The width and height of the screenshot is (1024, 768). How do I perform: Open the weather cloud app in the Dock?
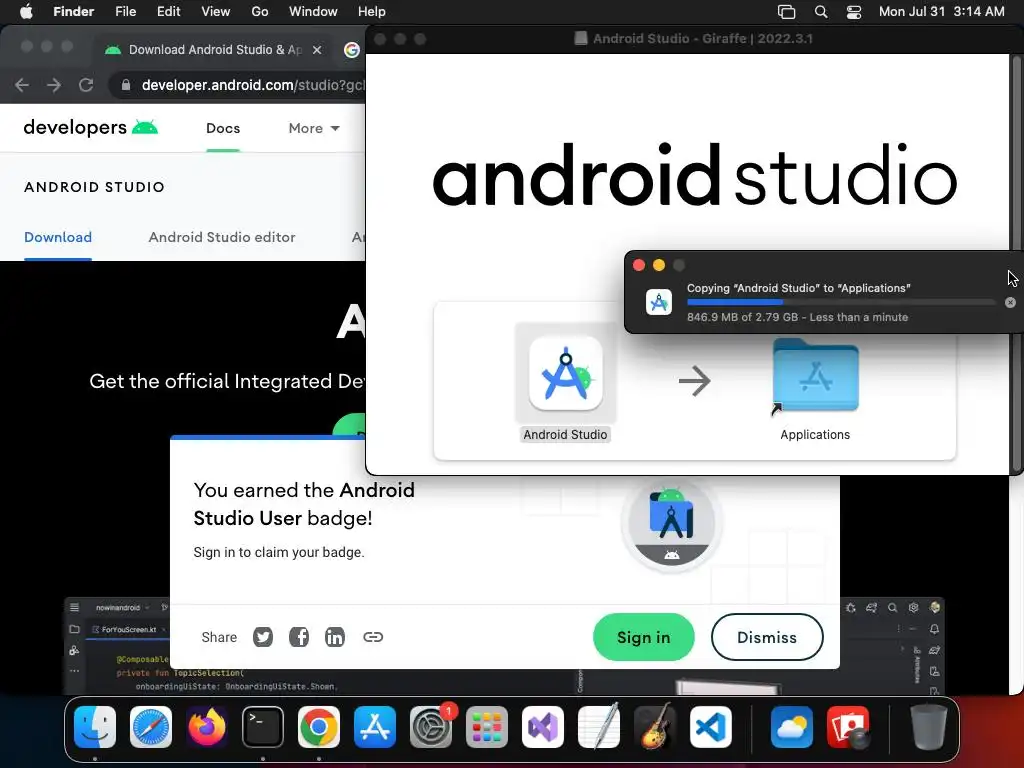coord(792,727)
